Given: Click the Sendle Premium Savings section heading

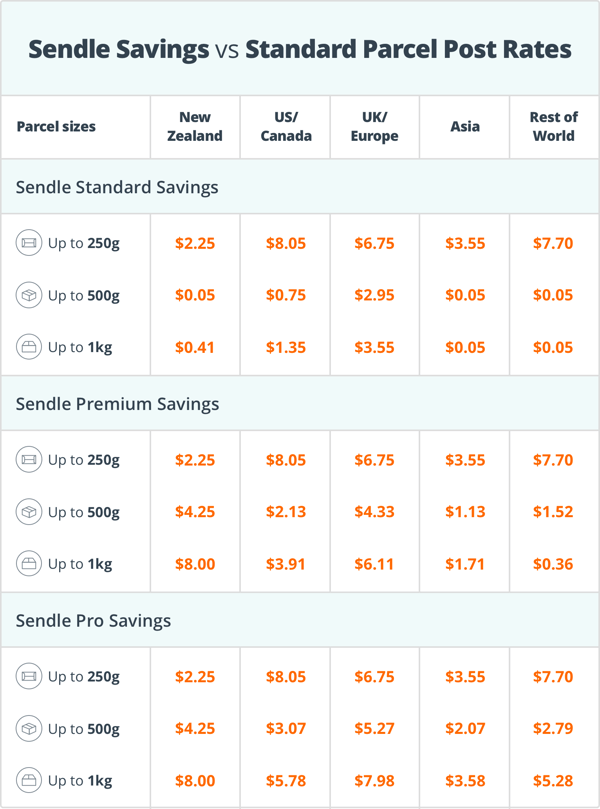Looking at the screenshot, I should coord(117,403).
